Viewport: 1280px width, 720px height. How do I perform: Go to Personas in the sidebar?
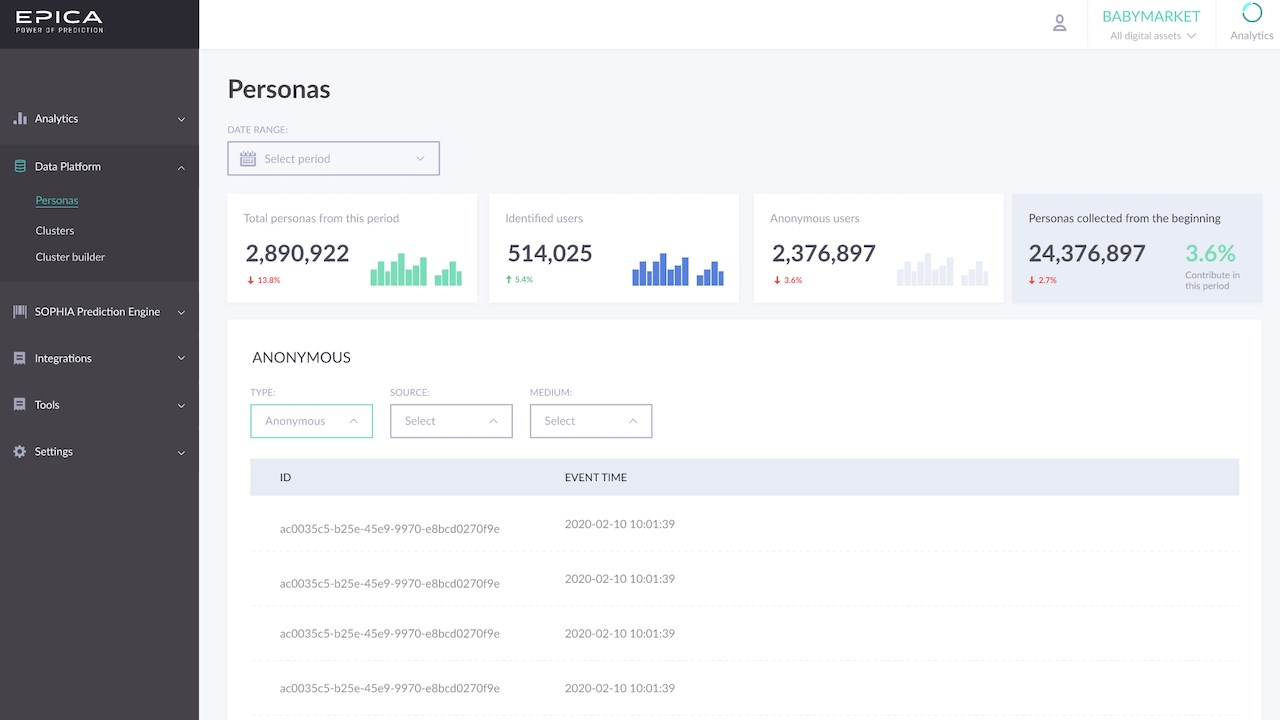57,200
